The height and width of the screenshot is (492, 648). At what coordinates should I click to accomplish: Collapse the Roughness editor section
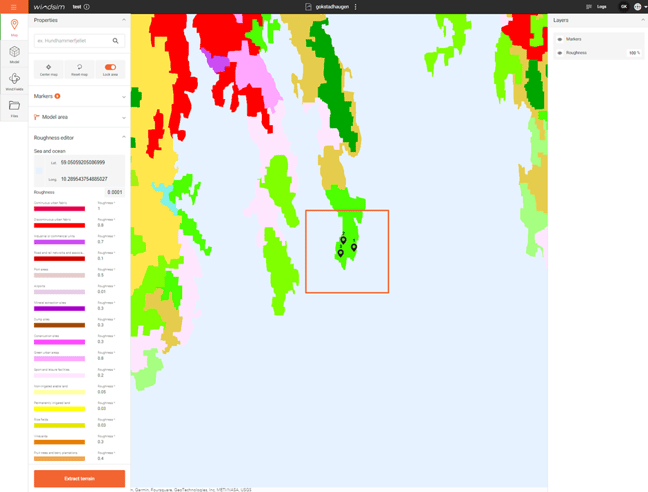point(124,137)
